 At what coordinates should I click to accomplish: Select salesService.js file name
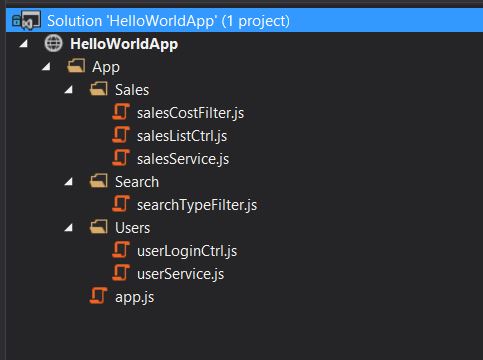[183, 159]
